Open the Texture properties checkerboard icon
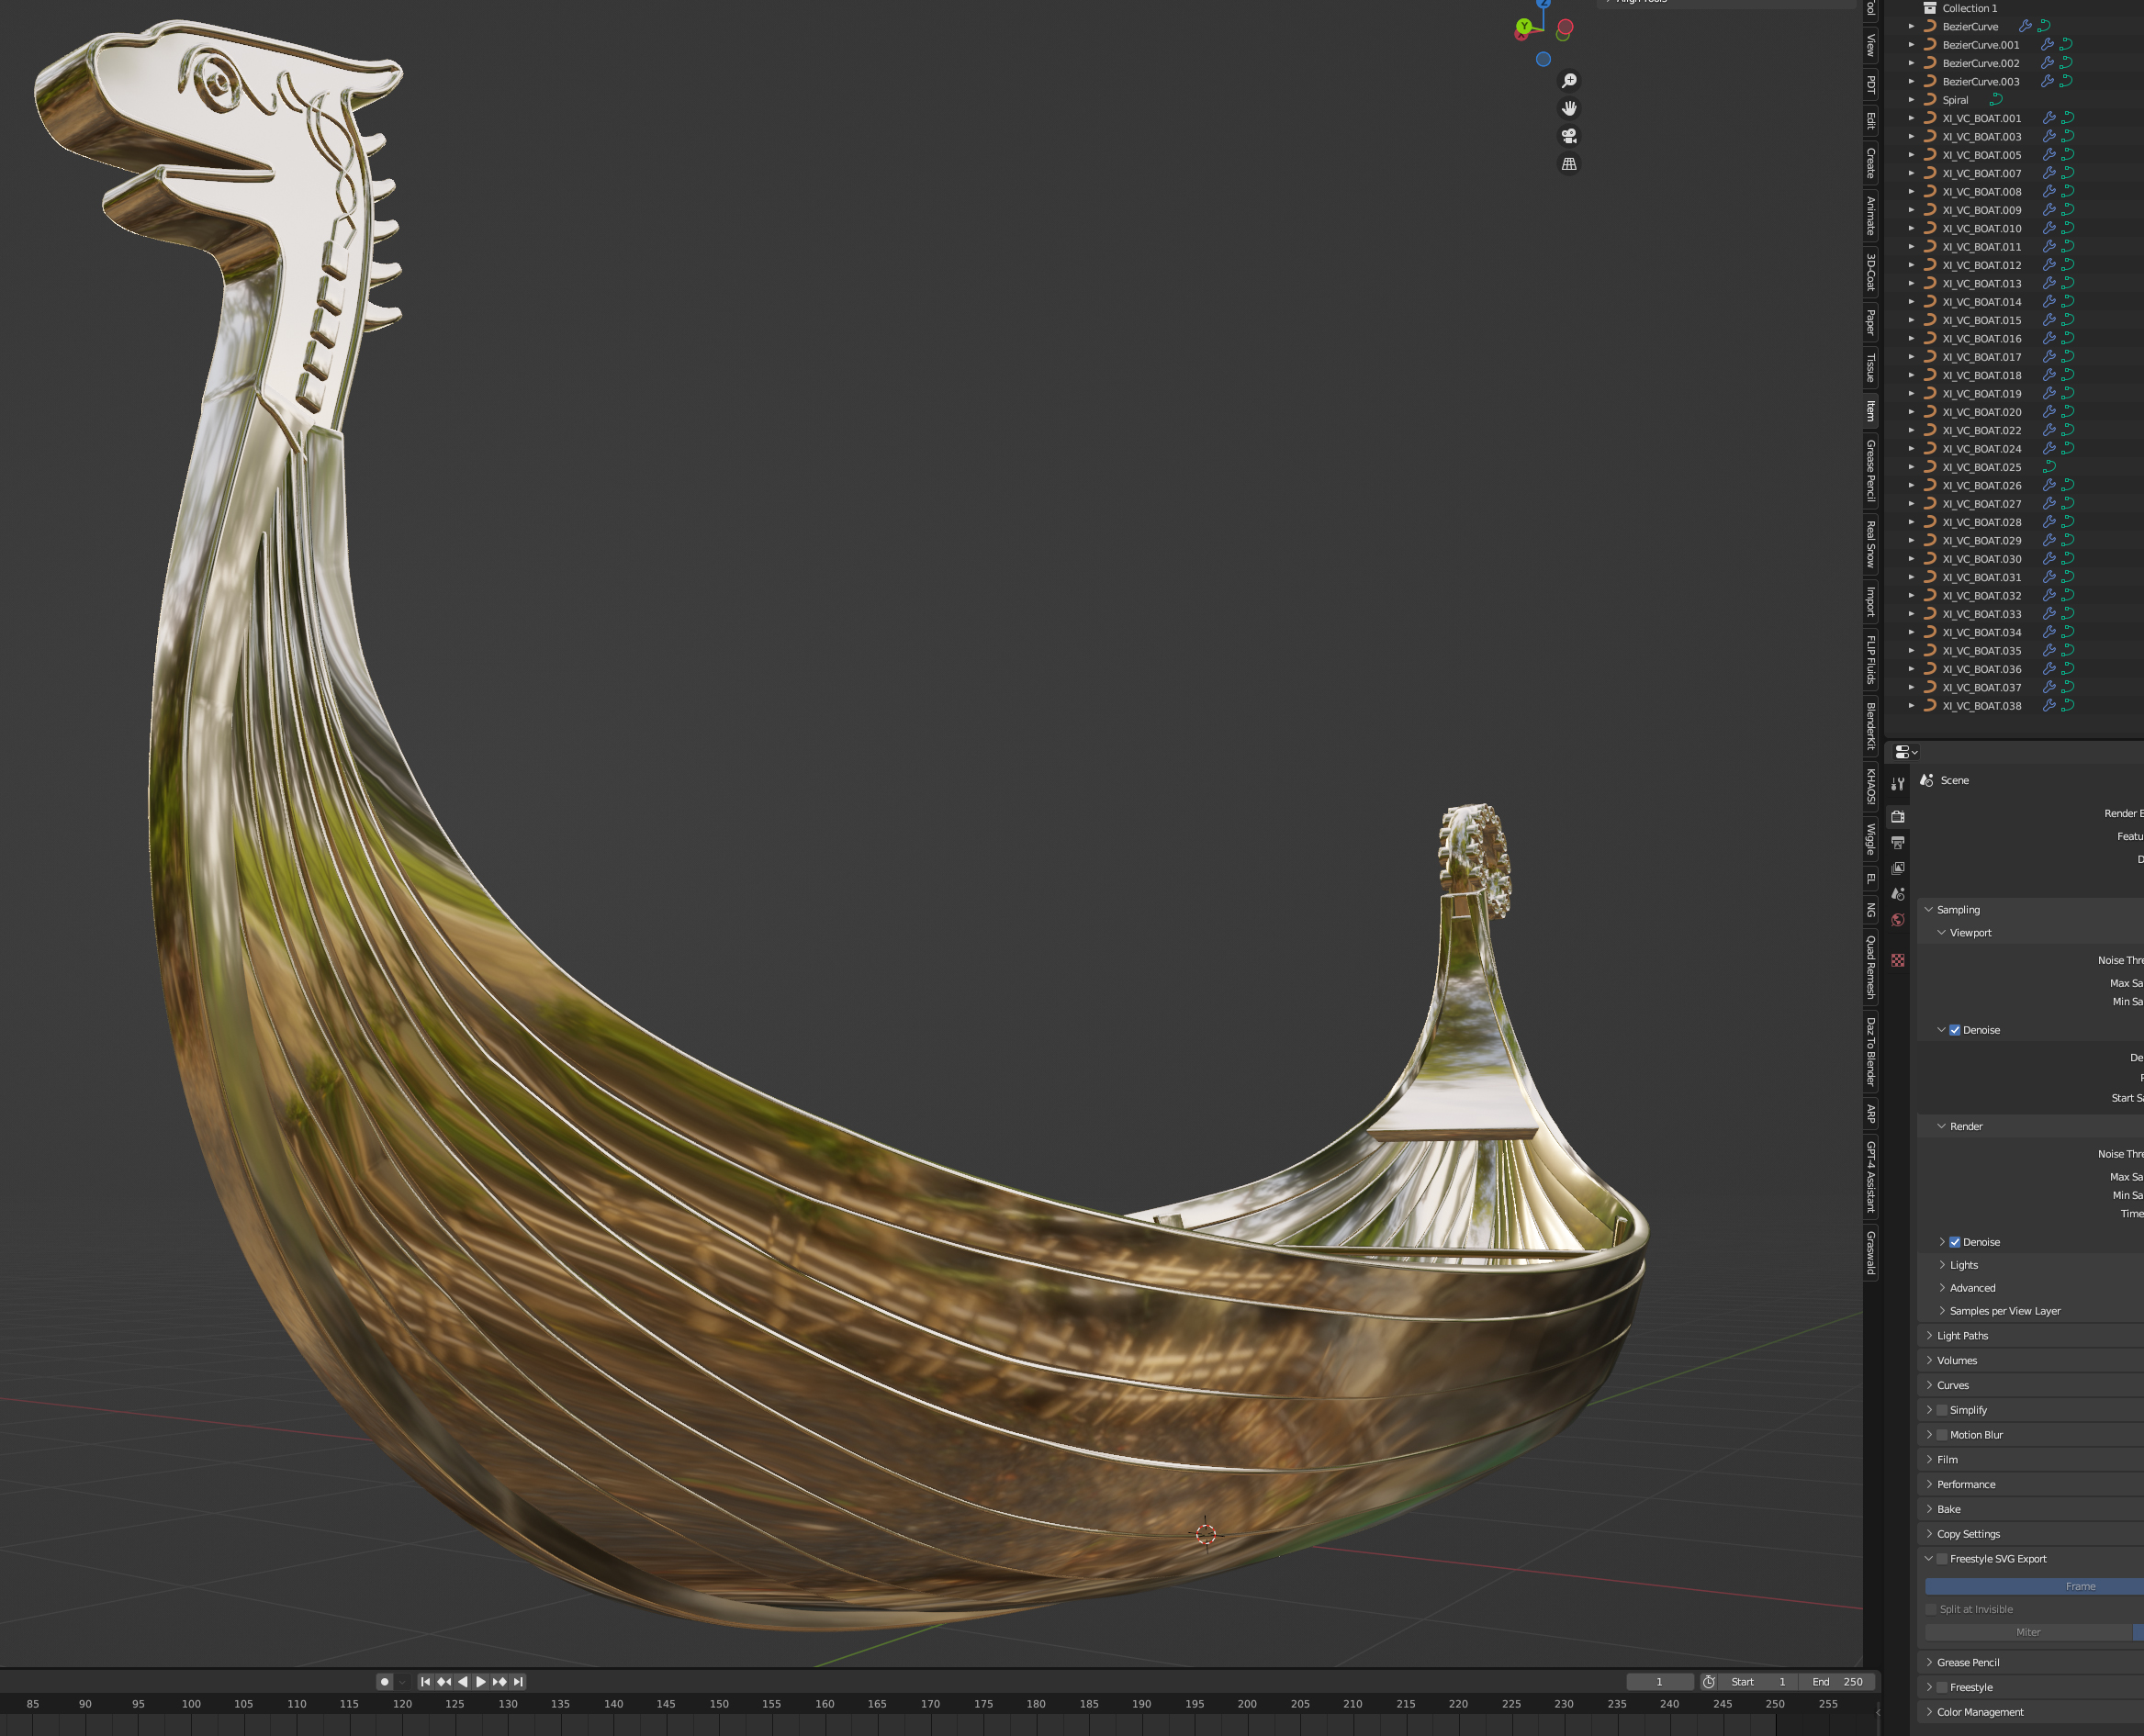The image size is (2144, 1736). [1897, 960]
